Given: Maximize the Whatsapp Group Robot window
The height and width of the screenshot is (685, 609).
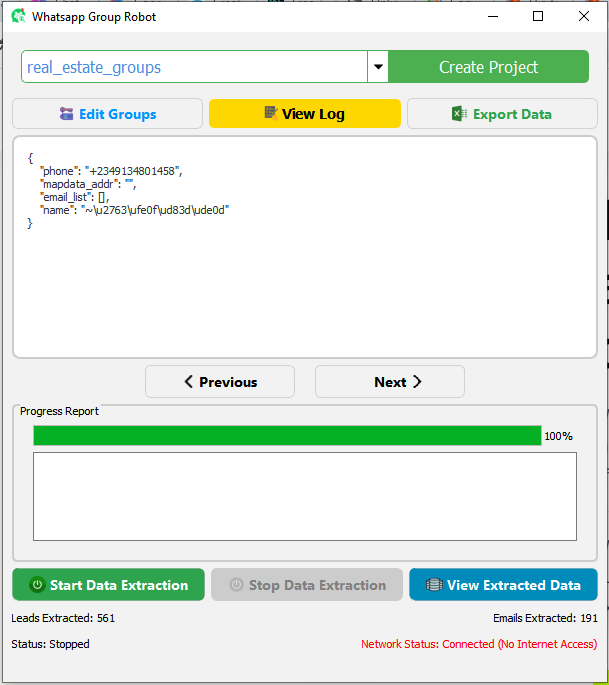Looking at the screenshot, I should pyautogui.click(x=538, y=16).
